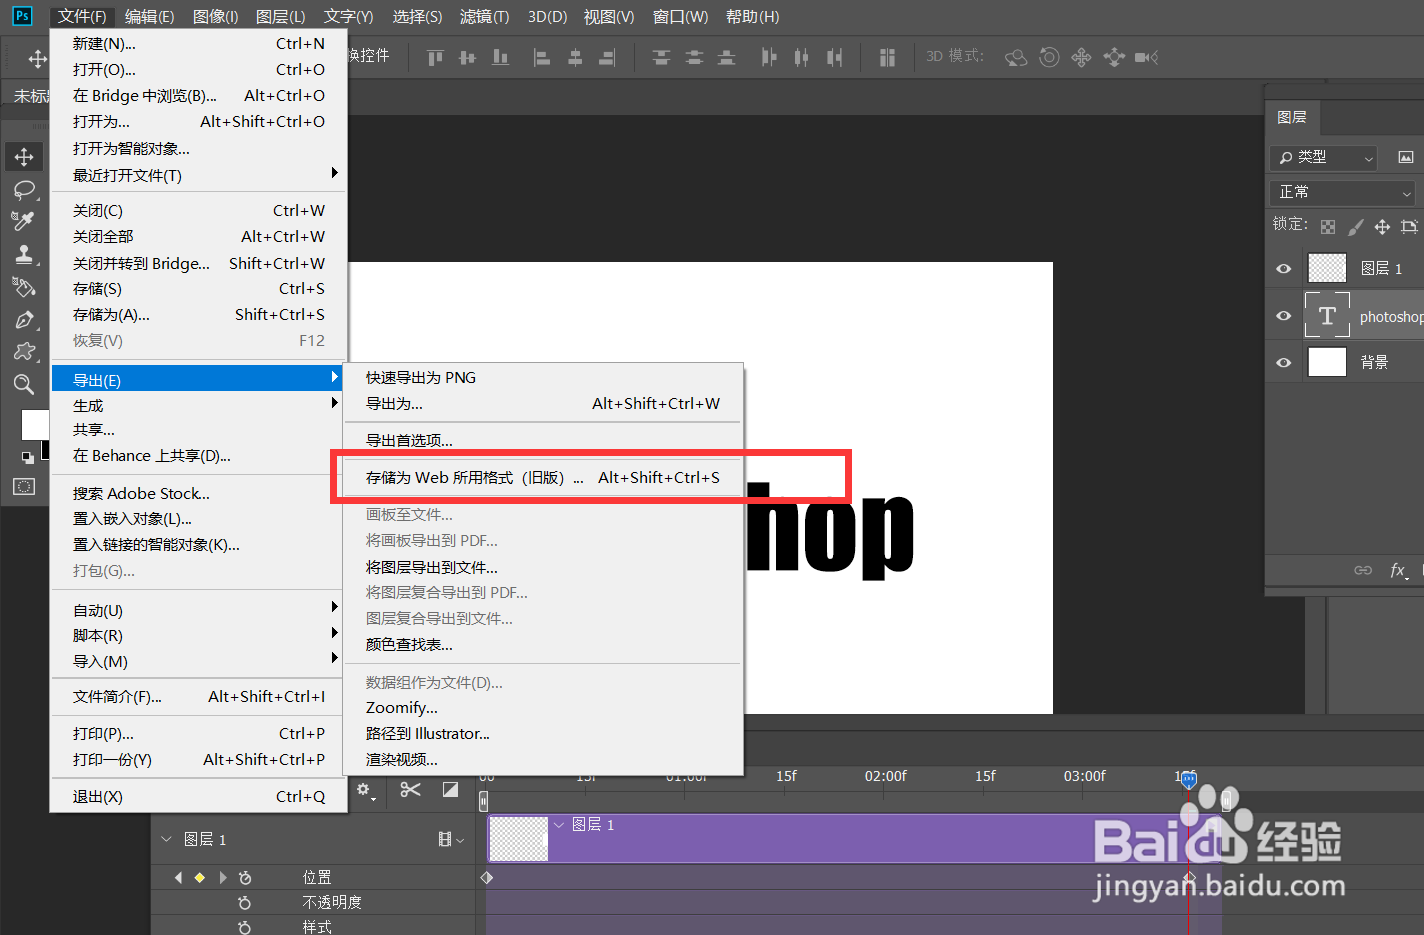The image size is (1424, 935).
Task: Select the Pen tool
Action: (24, 320)
